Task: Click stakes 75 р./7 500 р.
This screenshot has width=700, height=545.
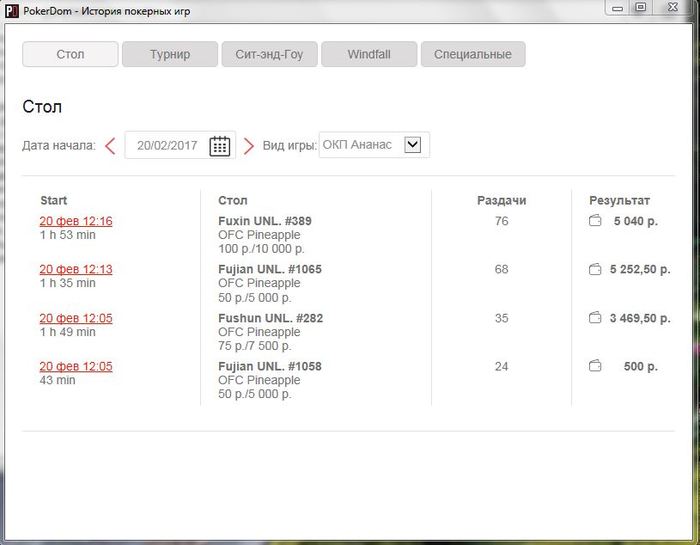Action: pos(254,346)
